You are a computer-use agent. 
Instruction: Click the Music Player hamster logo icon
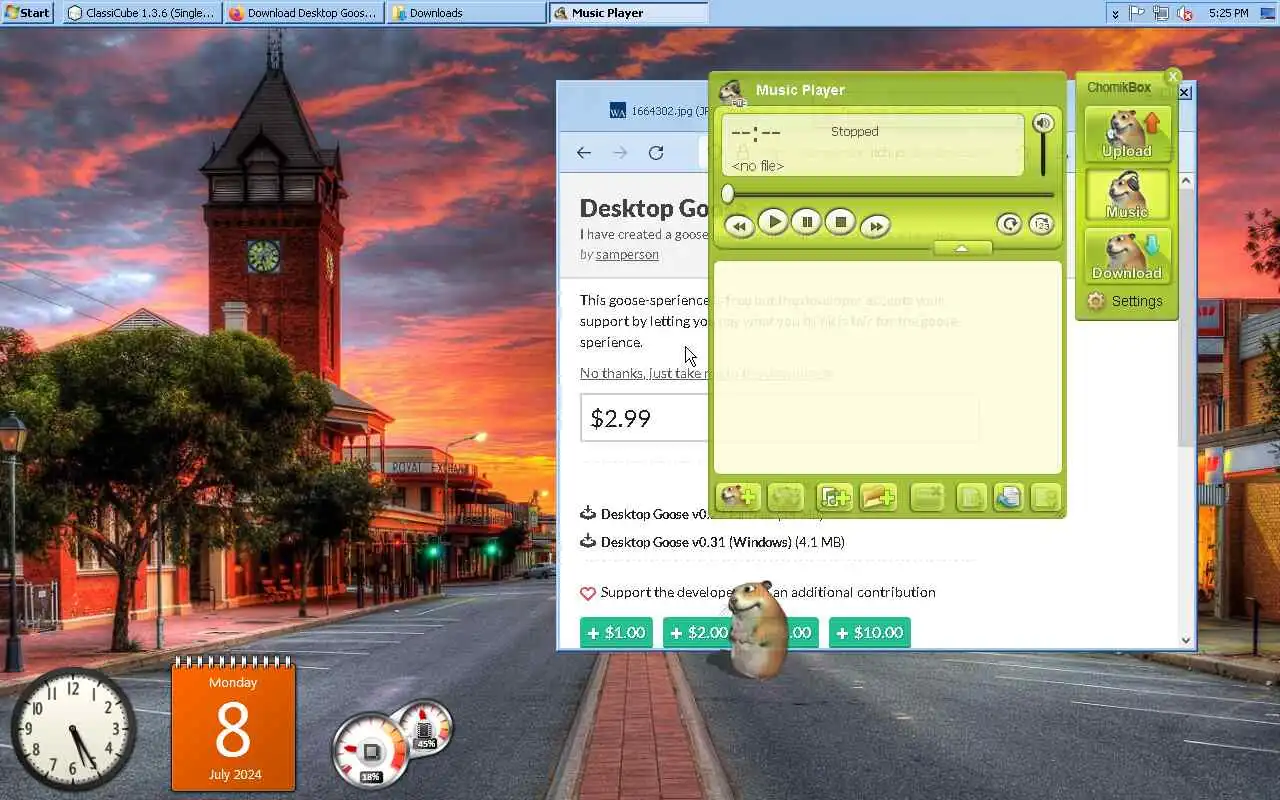[732, 93]
